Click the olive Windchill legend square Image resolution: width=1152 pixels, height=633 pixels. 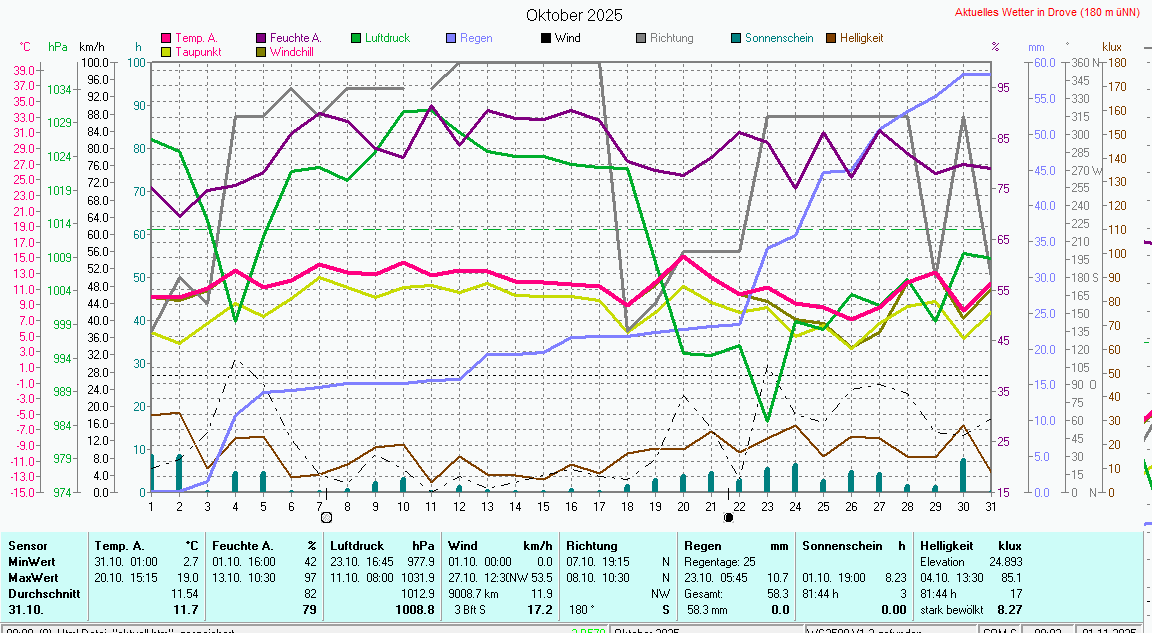click(262, 51)
